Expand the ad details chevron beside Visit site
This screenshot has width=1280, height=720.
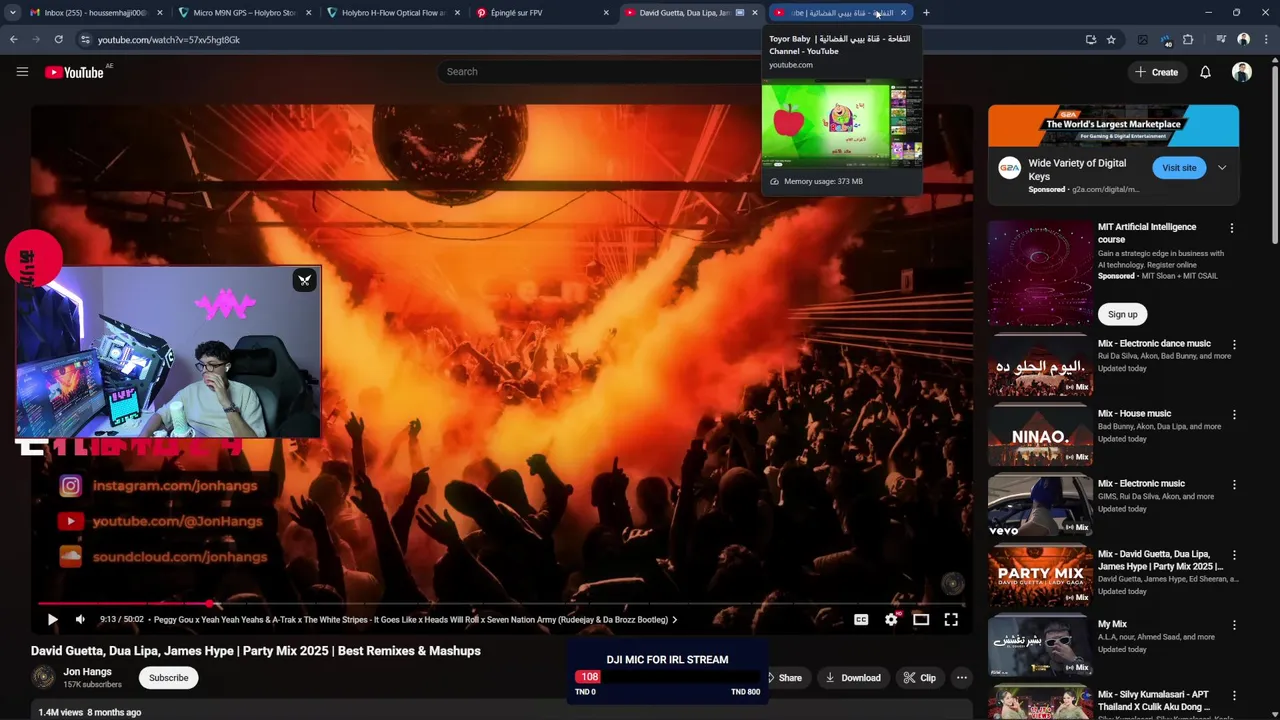1222,168
